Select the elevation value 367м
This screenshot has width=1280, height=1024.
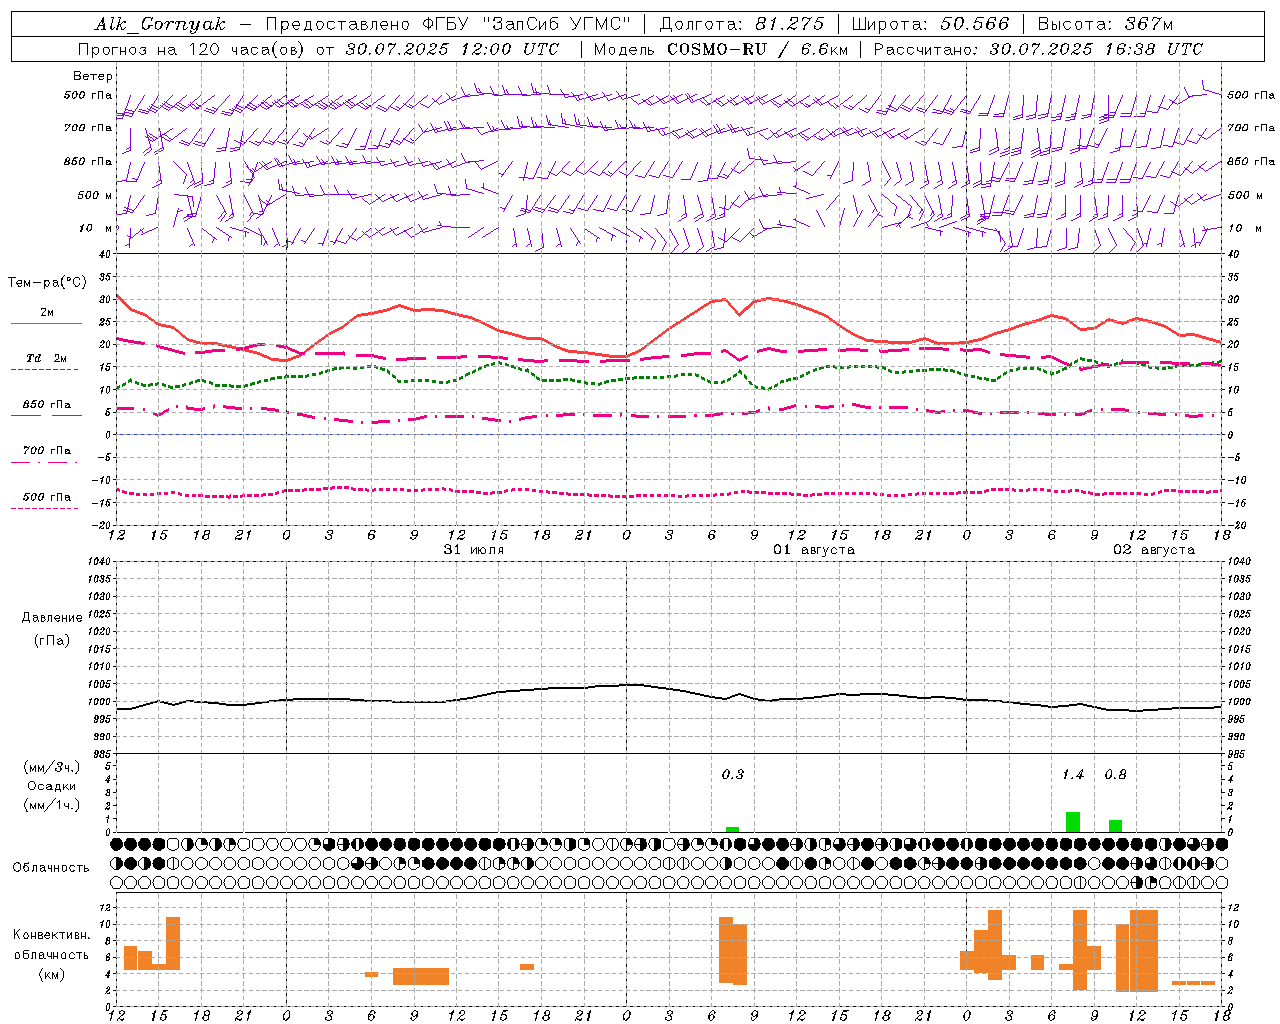(1149, 24)
